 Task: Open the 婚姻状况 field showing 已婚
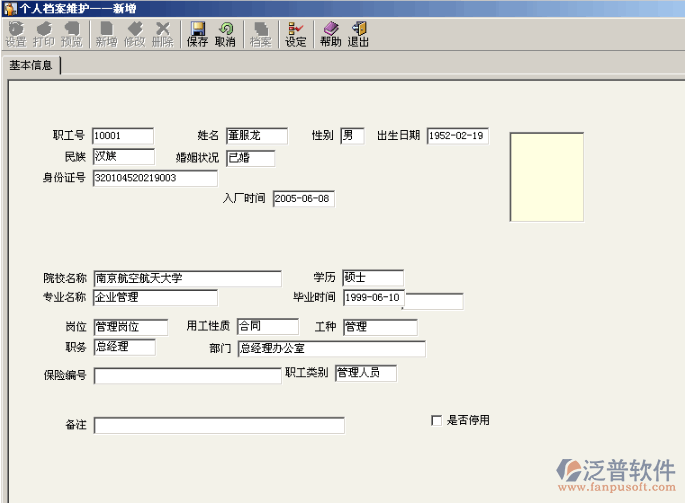(x=249, y=158)
